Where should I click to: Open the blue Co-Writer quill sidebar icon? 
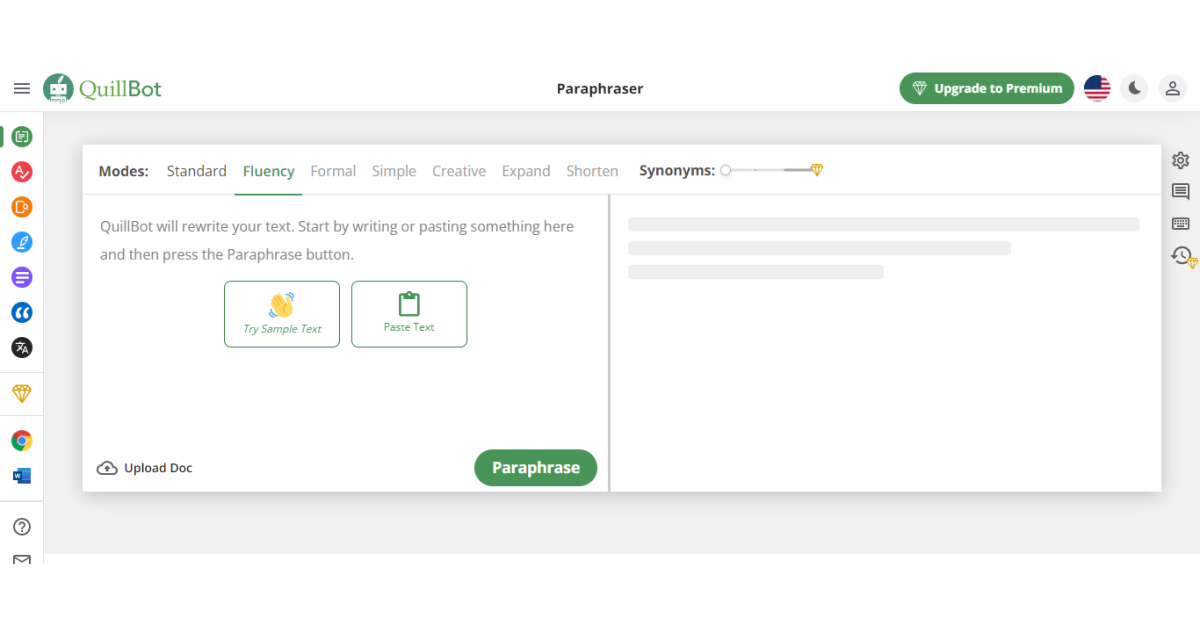(22, 242)
